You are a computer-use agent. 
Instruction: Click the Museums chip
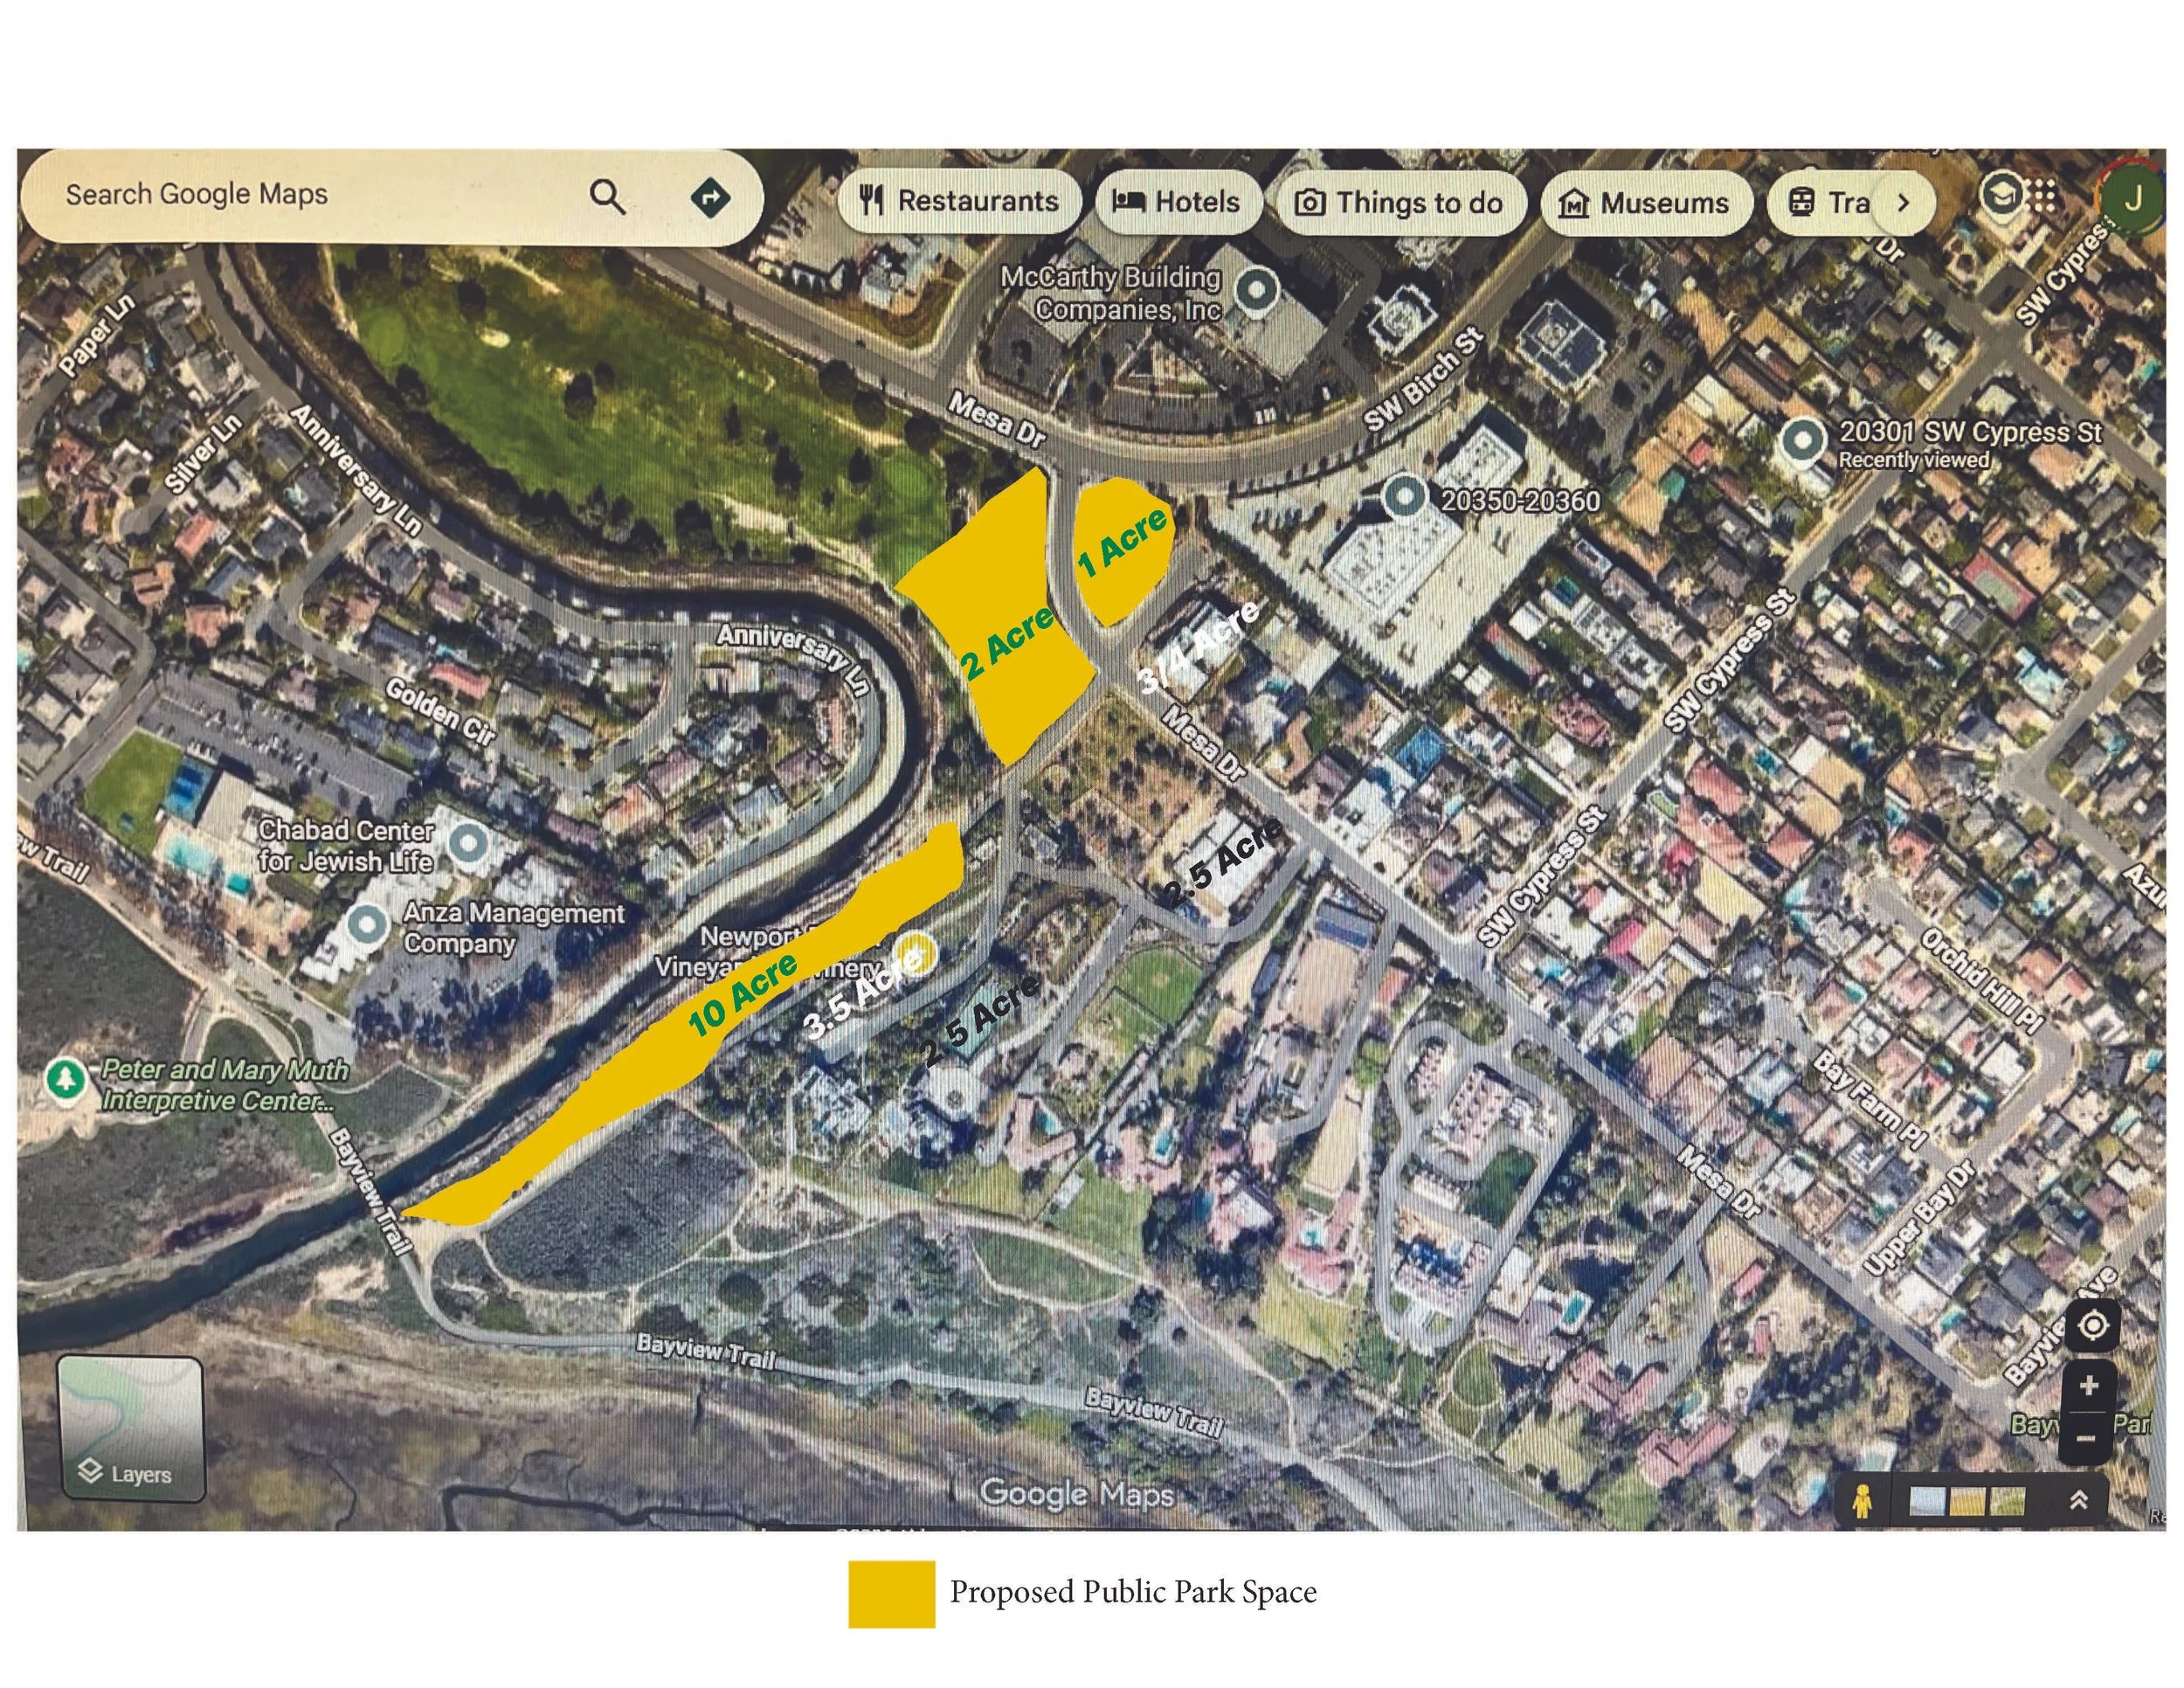tap(1646, 204)
